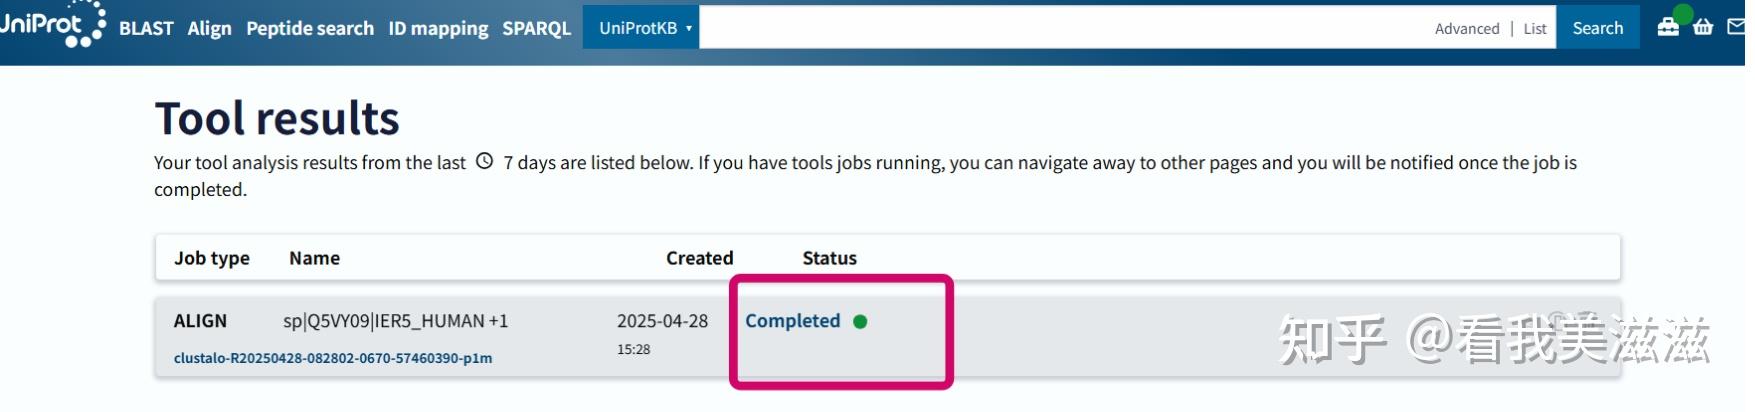Open the basket icon

[1703, 27]
